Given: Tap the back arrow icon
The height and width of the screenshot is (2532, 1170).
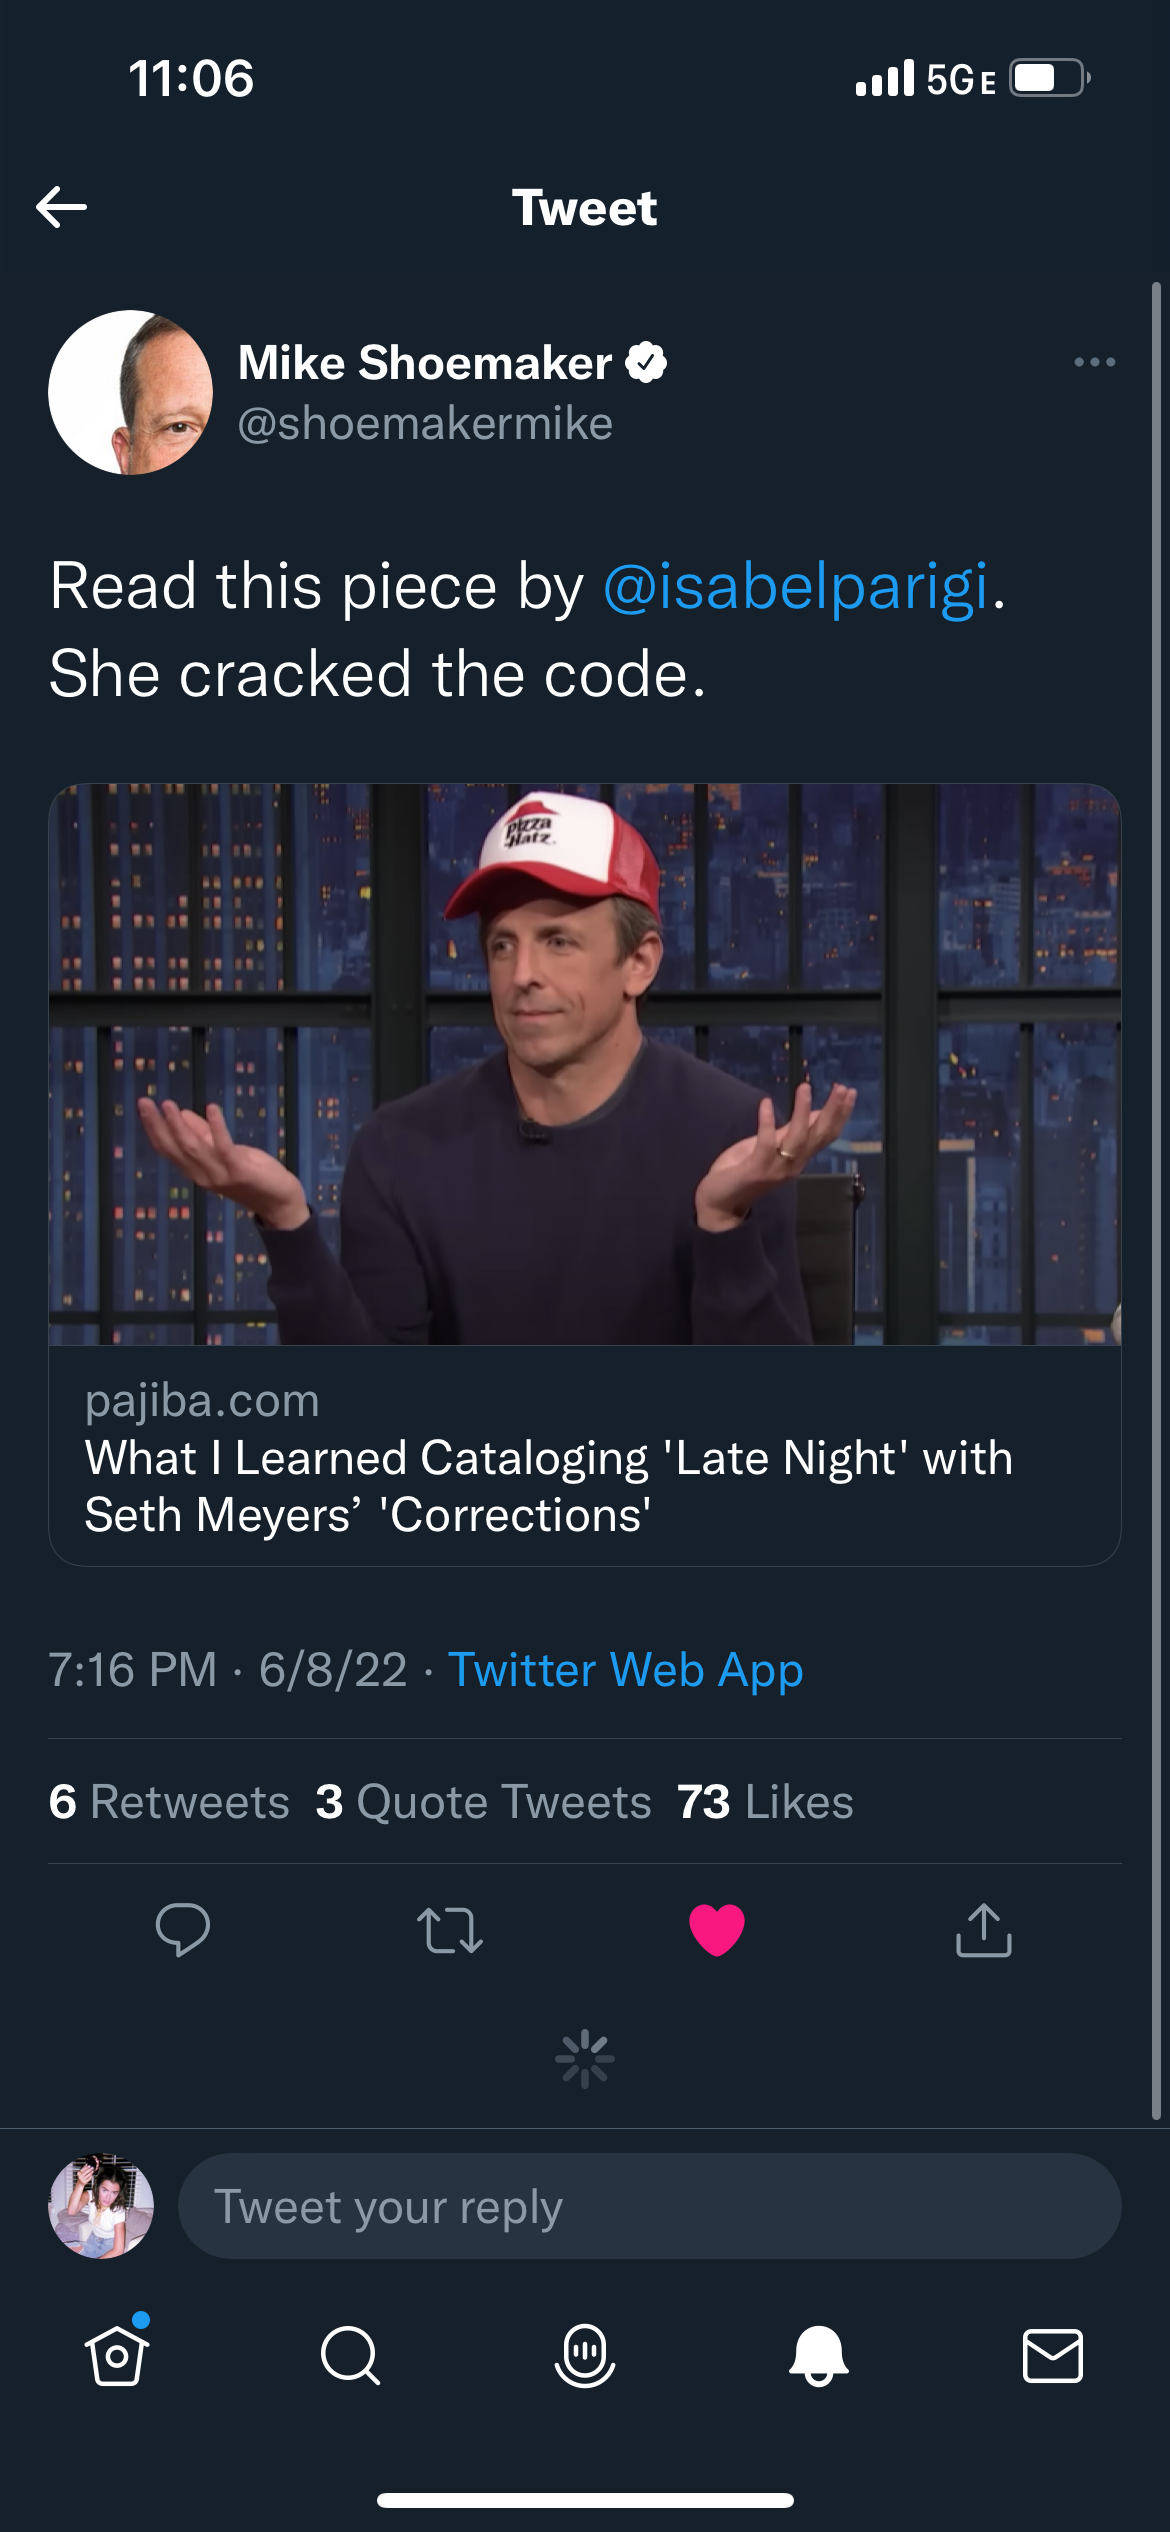Looking at the screenshot, I should click(x=62, y=208).
